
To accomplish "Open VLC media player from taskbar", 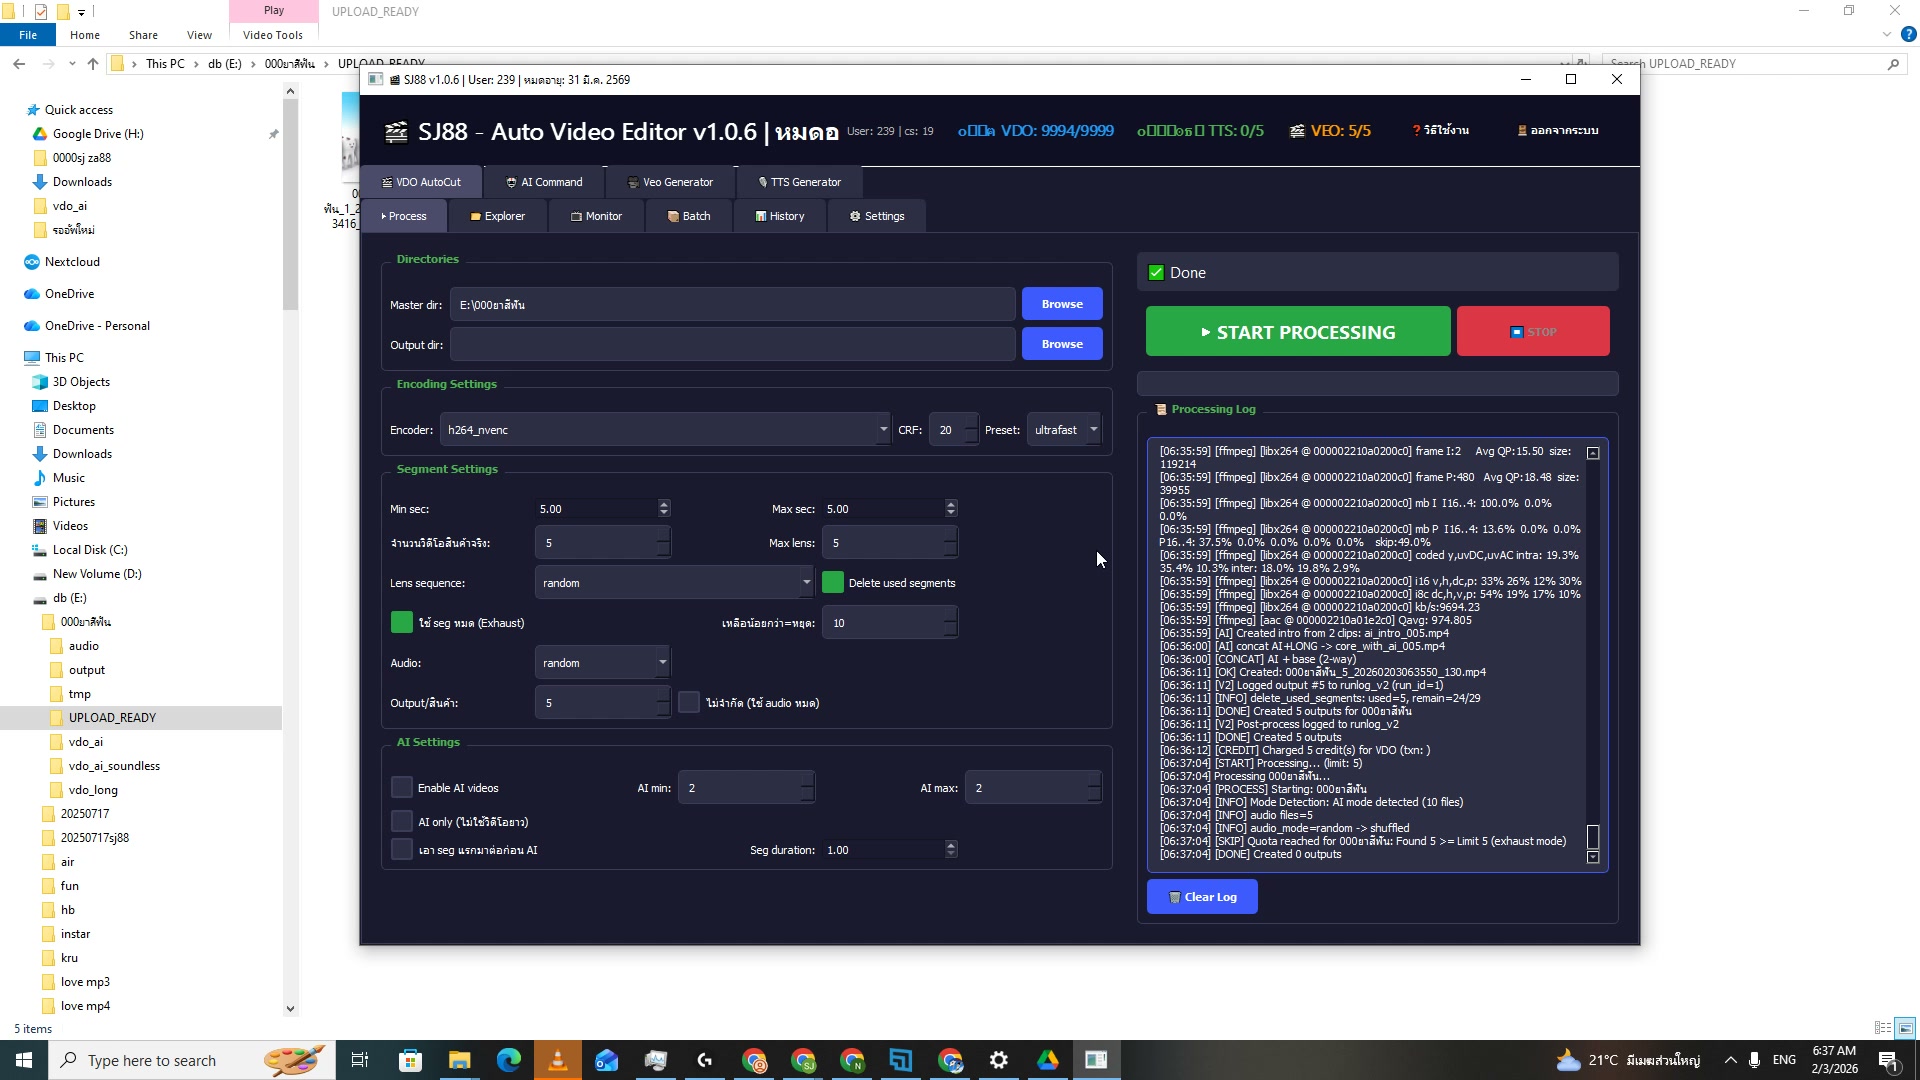I will 558,1060.
